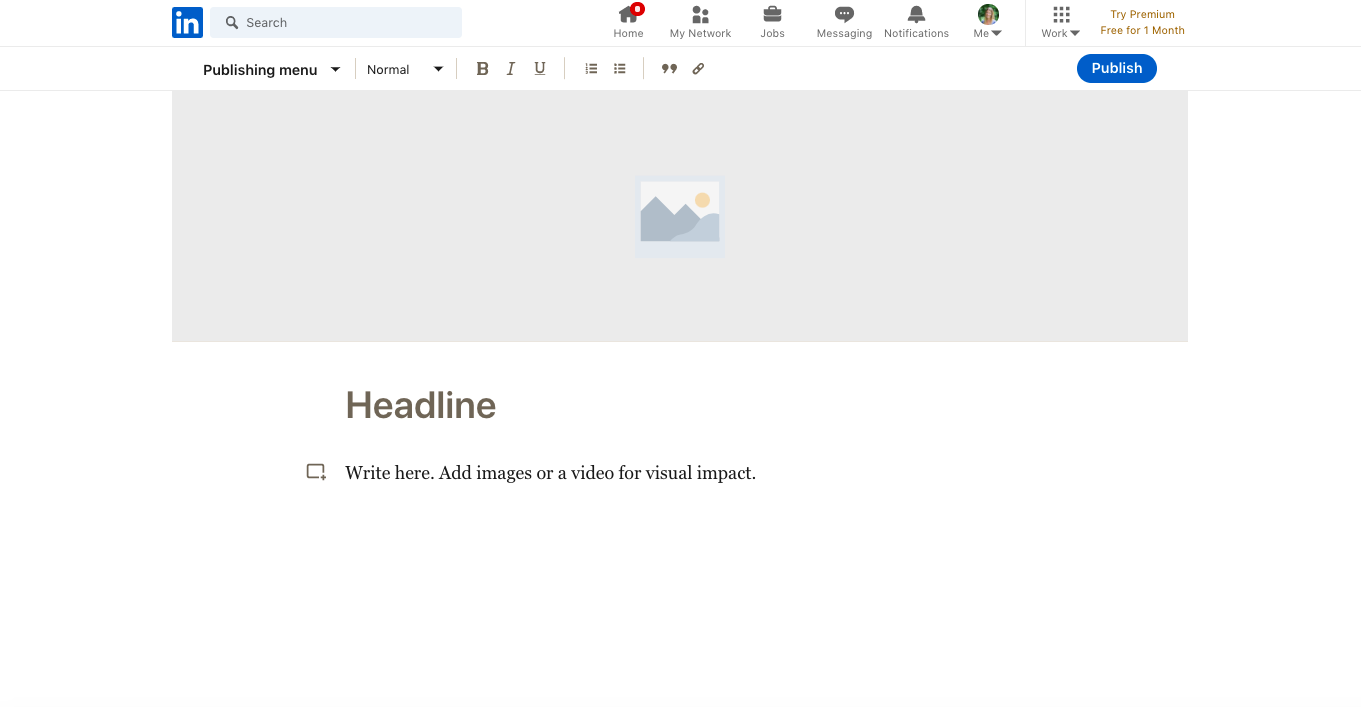Apply block quote formatting
The image size is (1361, 707).
click(669, 69)
